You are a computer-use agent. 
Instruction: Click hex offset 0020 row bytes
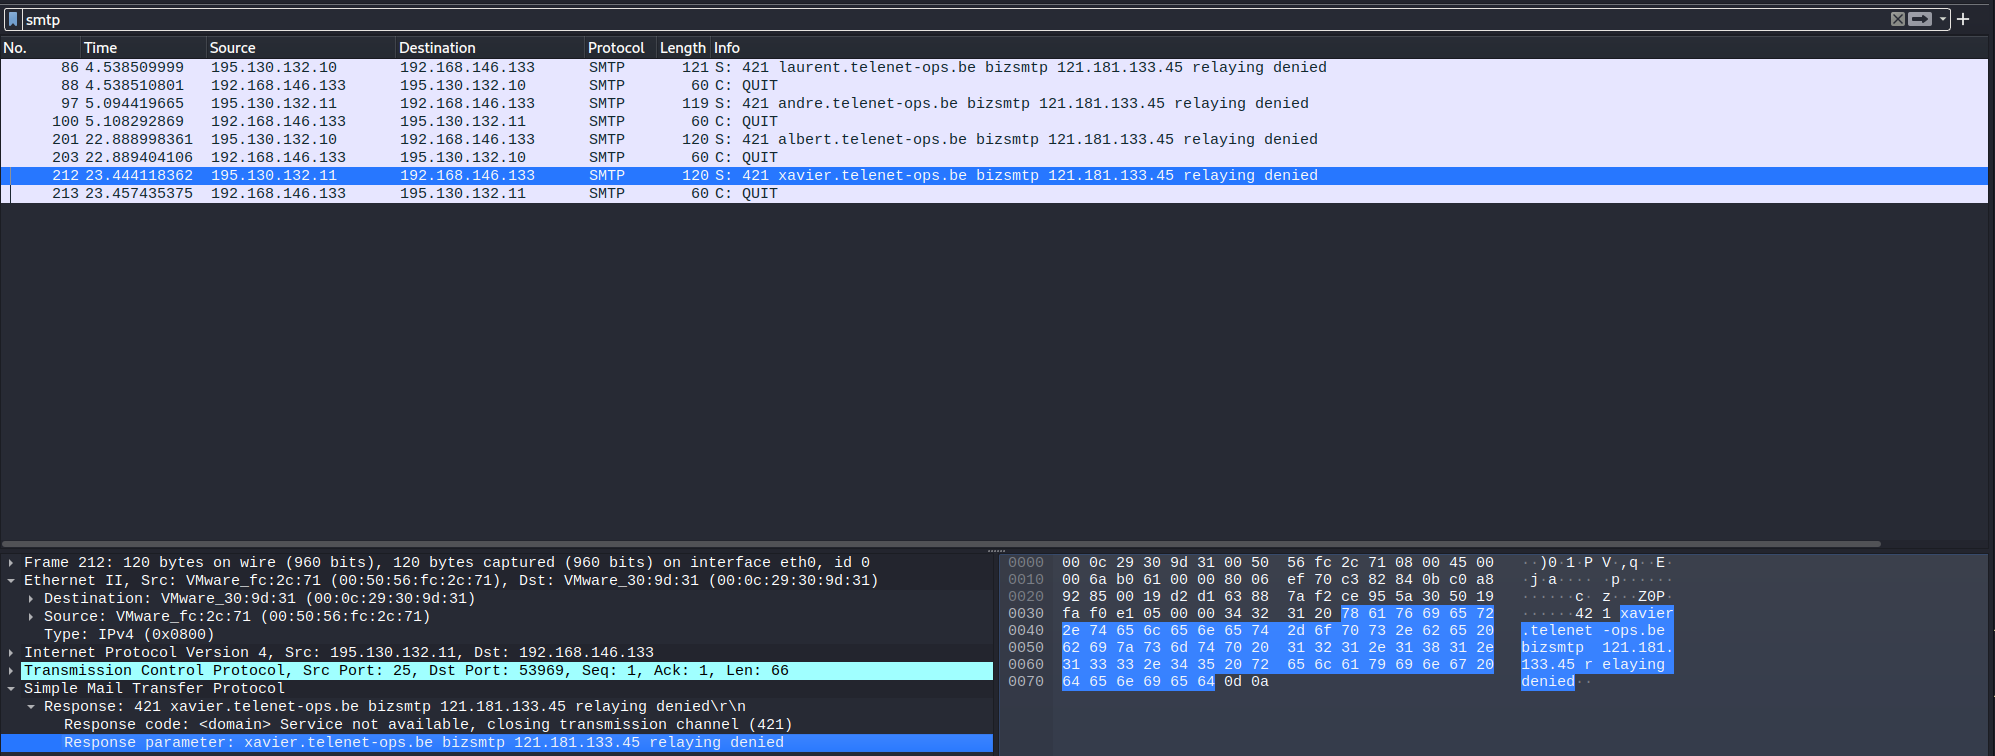coord(1278,597)
